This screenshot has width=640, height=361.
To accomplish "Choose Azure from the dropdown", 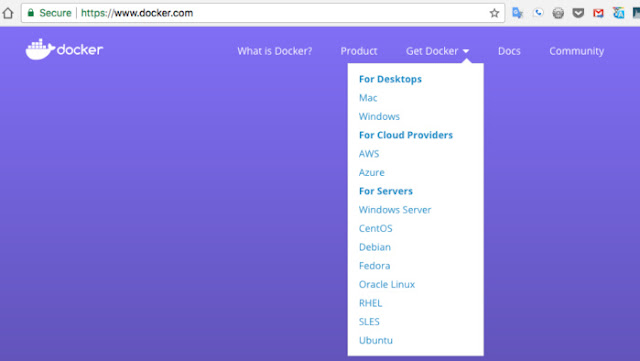I will click(371, 173).
